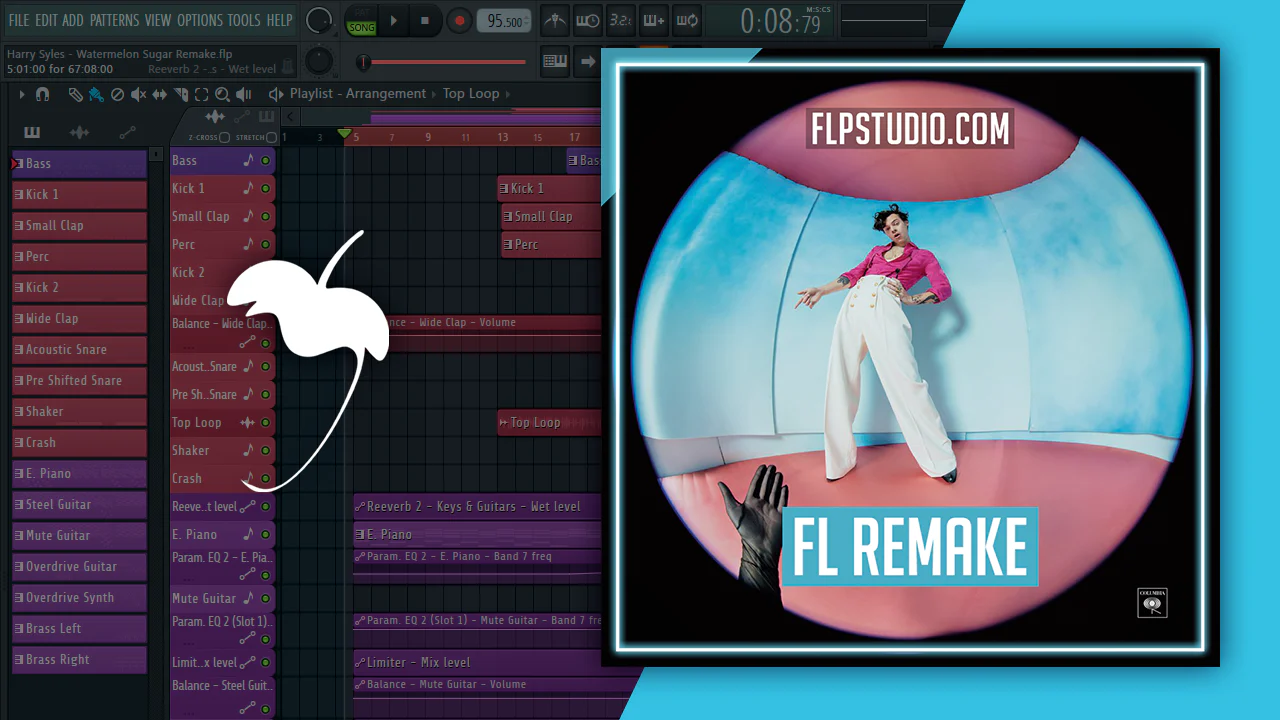Select the Paint brush tool

(96, 94)
